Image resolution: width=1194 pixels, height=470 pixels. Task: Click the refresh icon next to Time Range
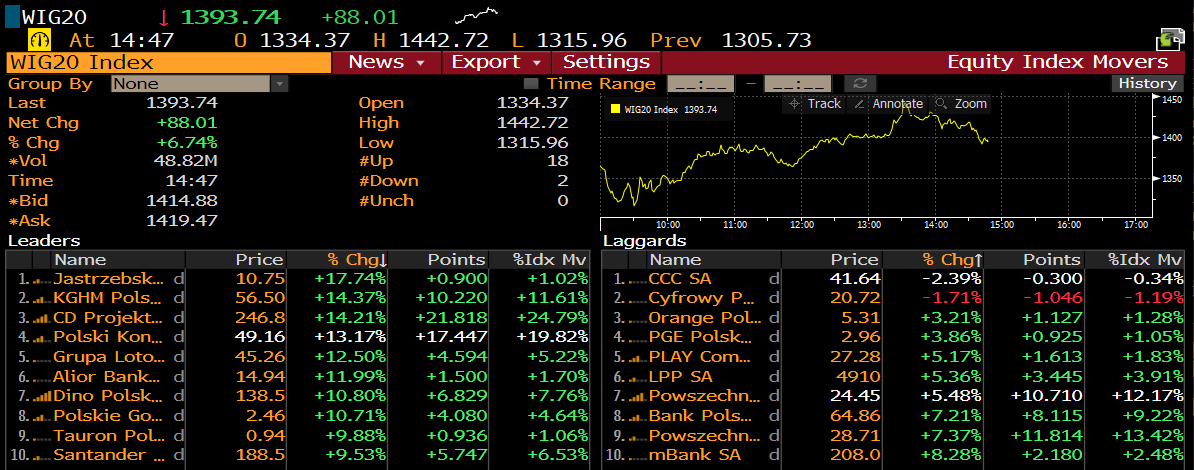860,83
